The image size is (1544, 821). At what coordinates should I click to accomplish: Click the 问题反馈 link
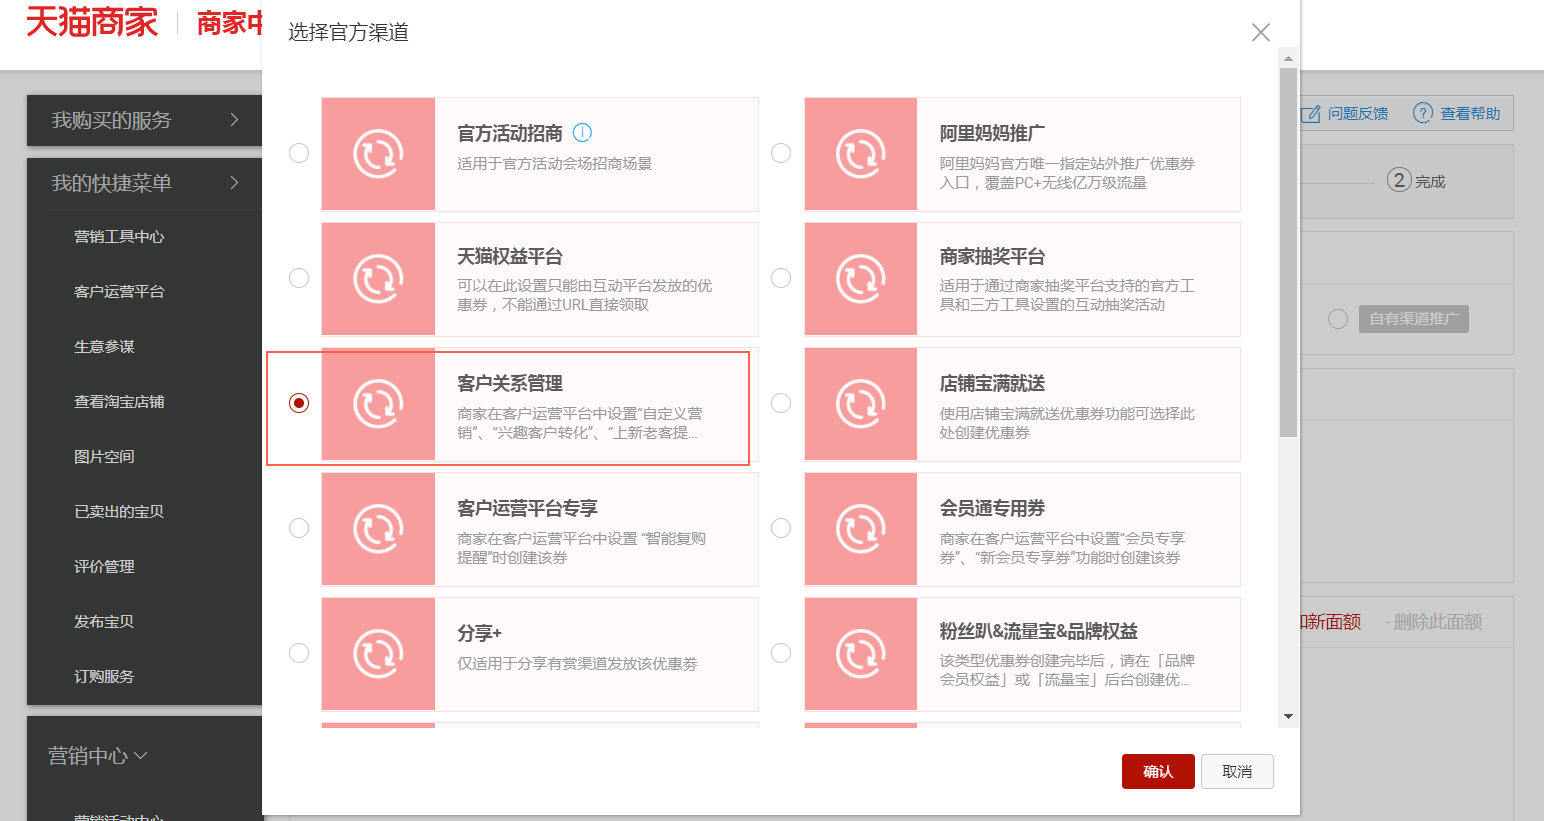1358,114
